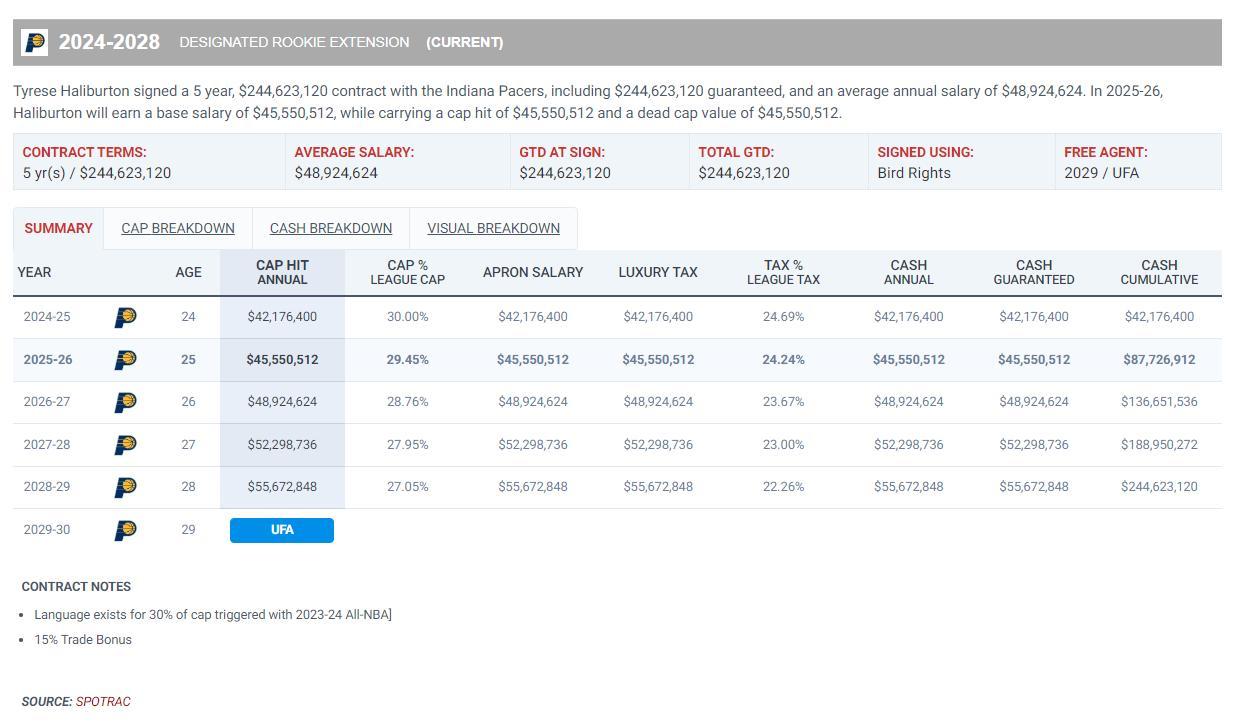Click the Cap Hit Annual column header
Image resolution: width=1237 pixels, height=727 pixels.
(x=282, y=272)
